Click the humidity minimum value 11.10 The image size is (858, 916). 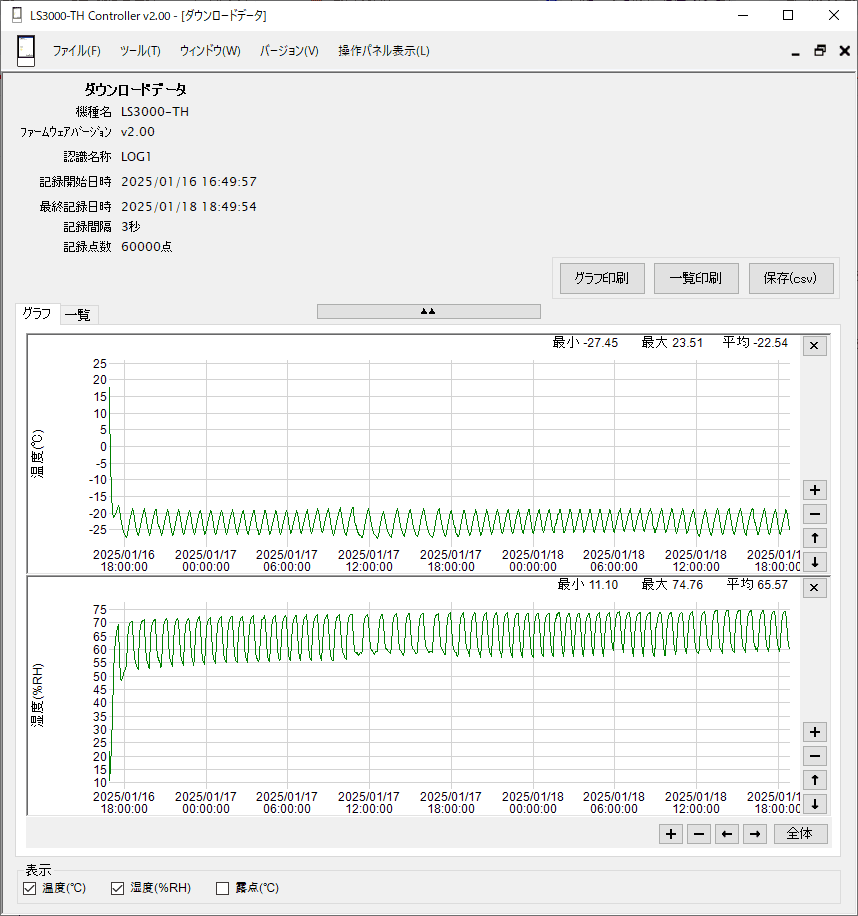603,584
